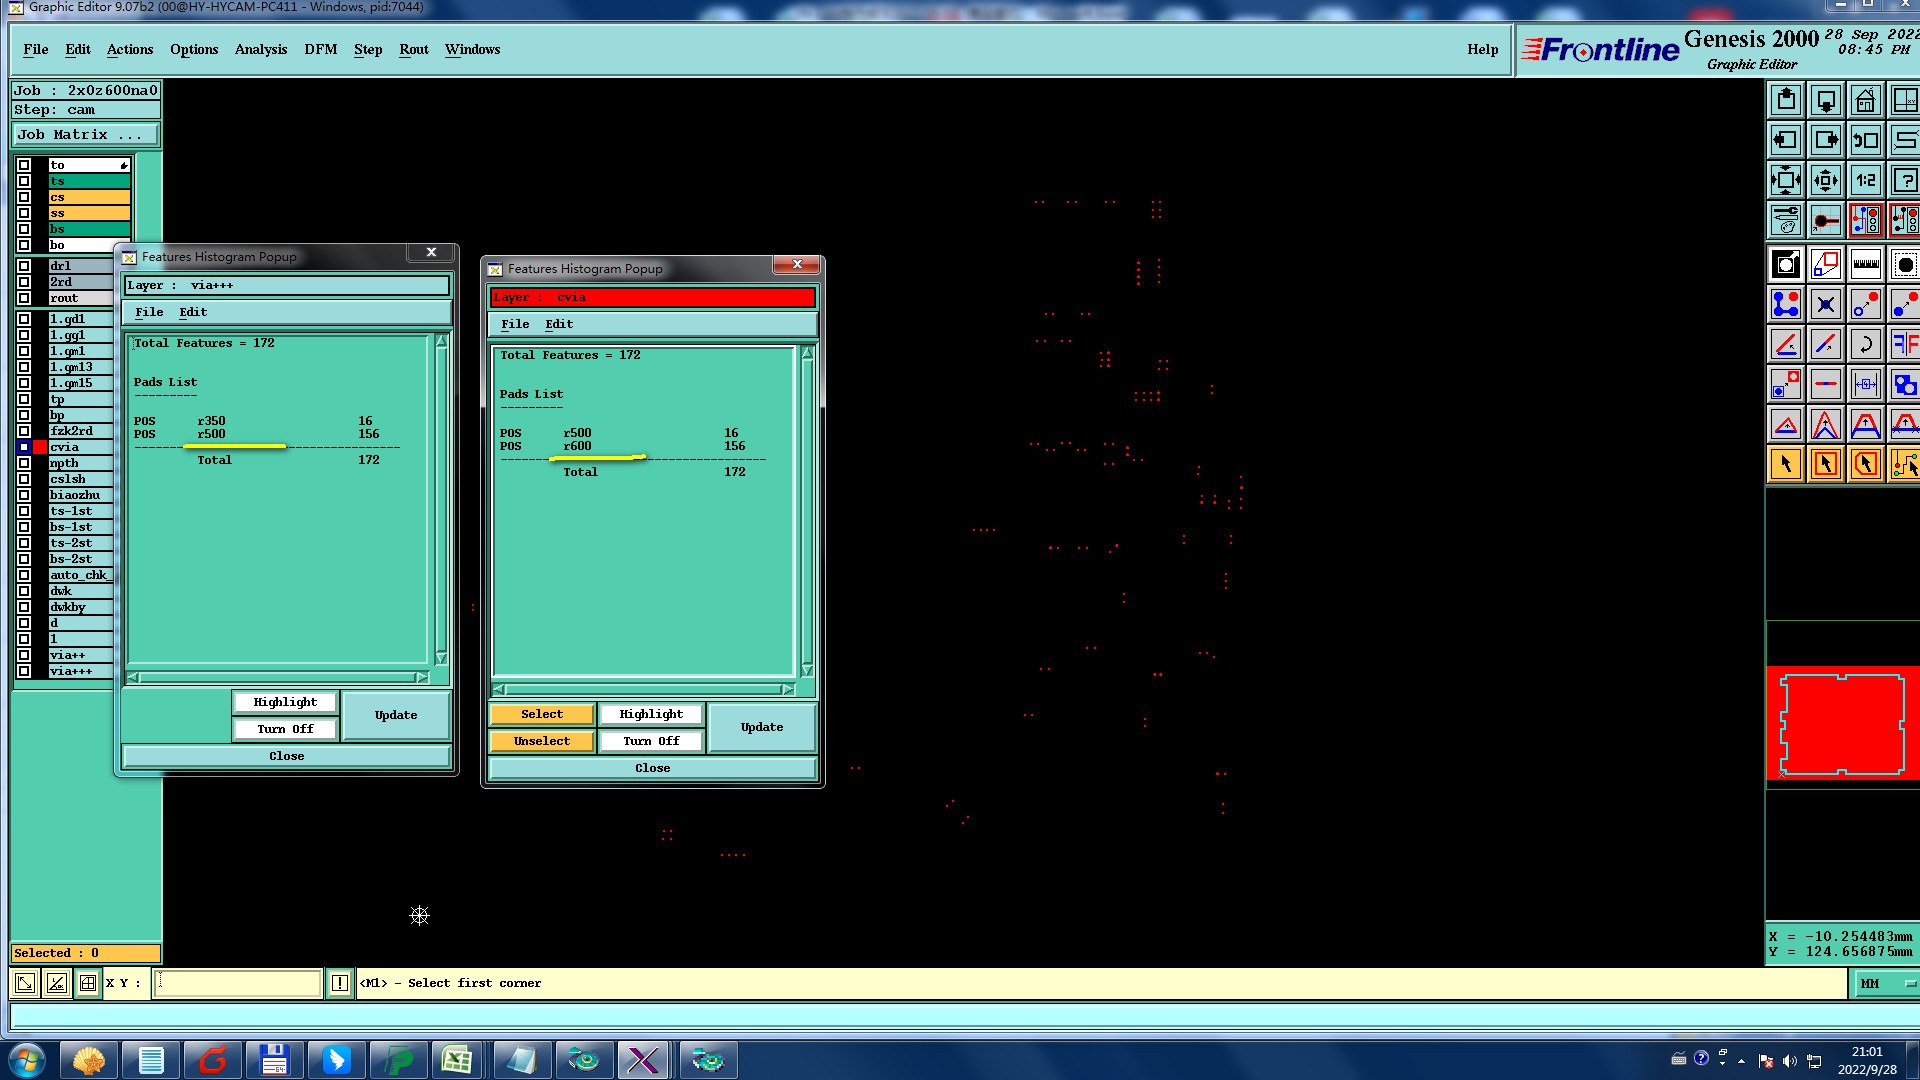Click the pan down icon
The image size is (1920, 1080).
point(1826,100)
